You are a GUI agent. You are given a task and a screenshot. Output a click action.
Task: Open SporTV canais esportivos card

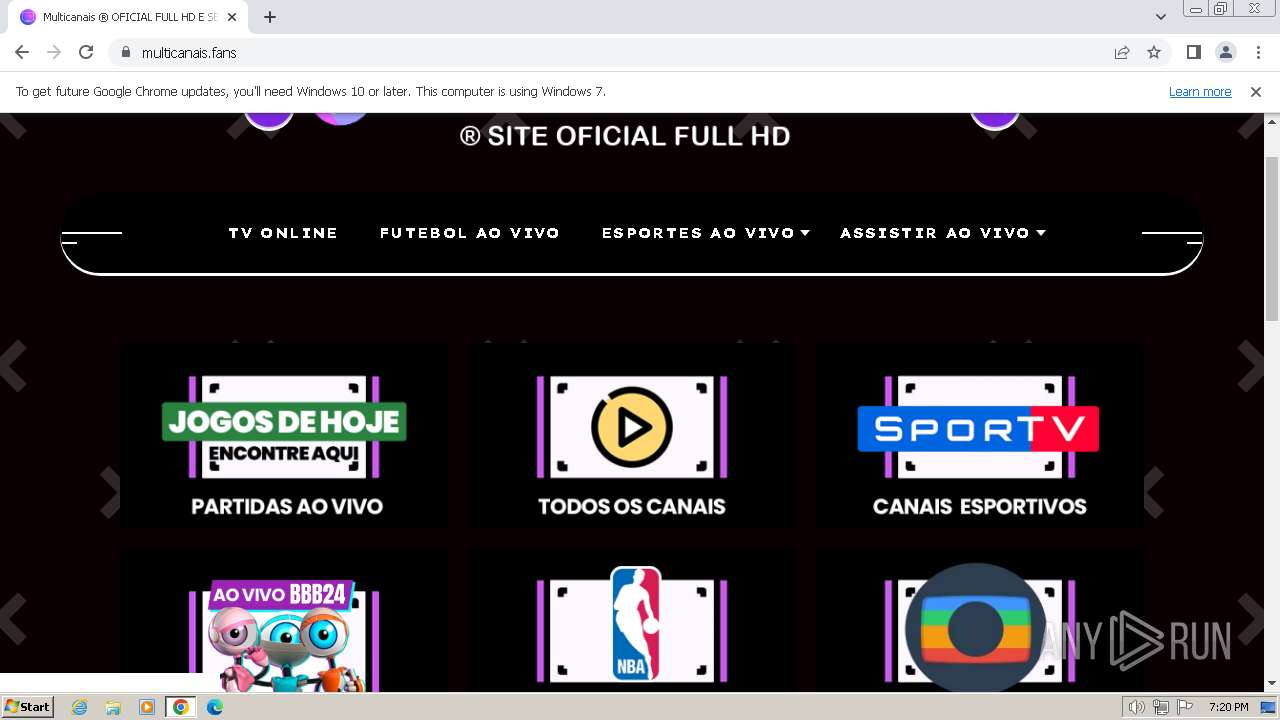(x=979, y=436)
